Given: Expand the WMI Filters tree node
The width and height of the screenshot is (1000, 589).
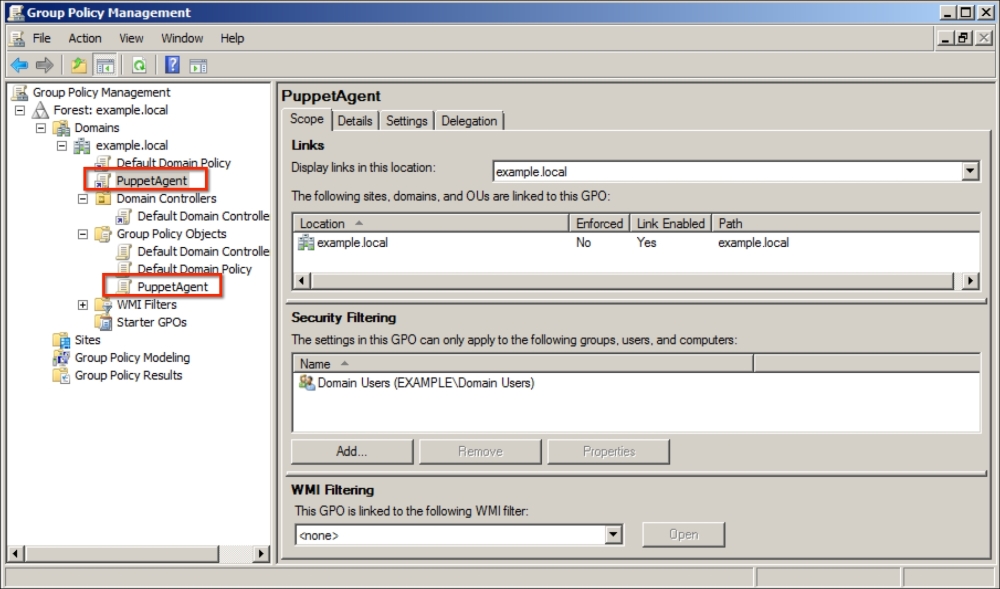Looking at the screenshot, I should (x=83, y=305).
